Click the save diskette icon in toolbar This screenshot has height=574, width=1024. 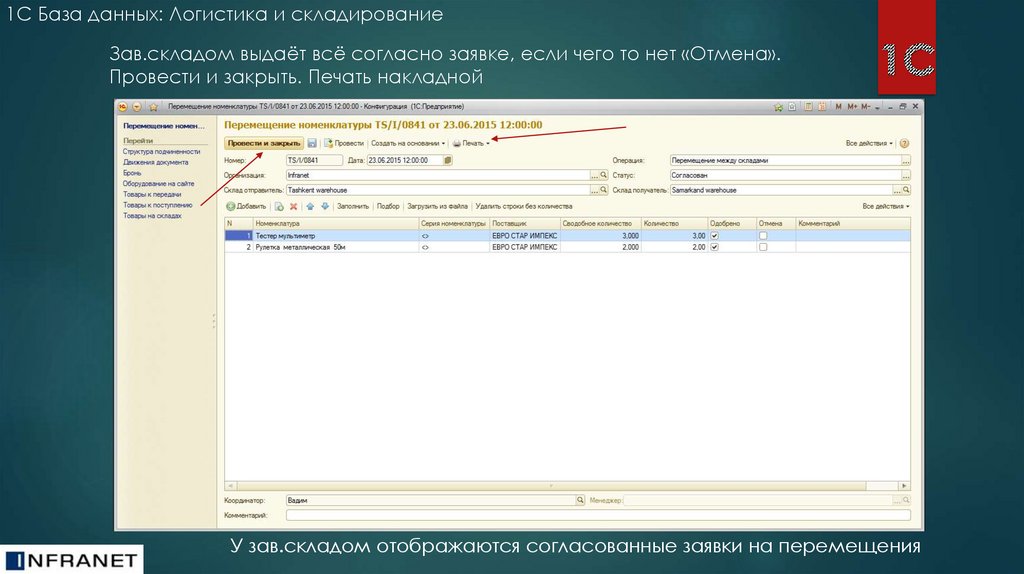(312, 143)
